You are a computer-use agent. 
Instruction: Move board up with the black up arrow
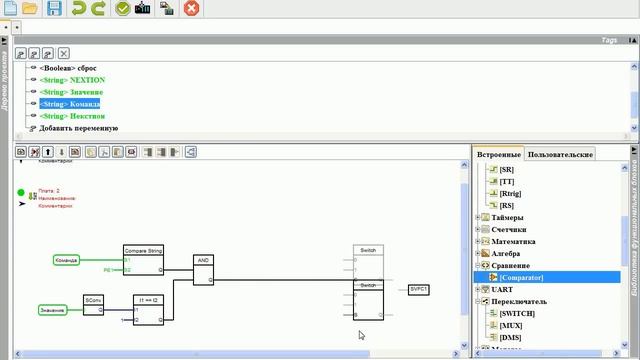pos(48,152)
